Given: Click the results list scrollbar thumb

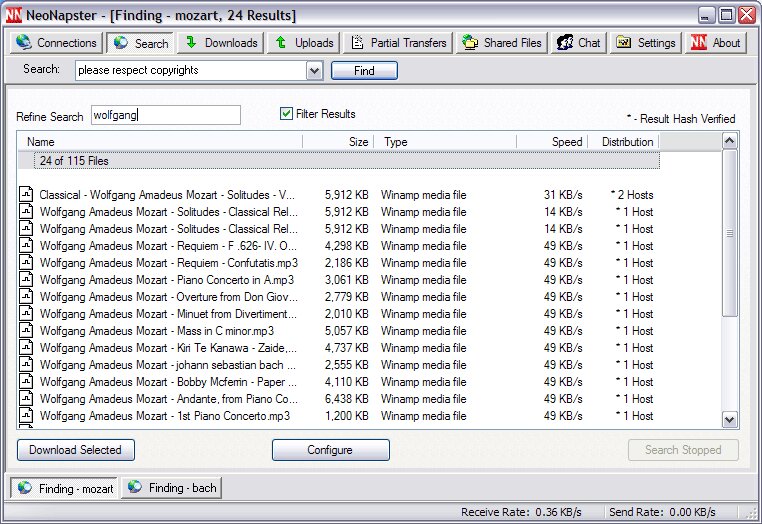Looking at the screenshot, I should pyautogui.click(x=729, y=233).
